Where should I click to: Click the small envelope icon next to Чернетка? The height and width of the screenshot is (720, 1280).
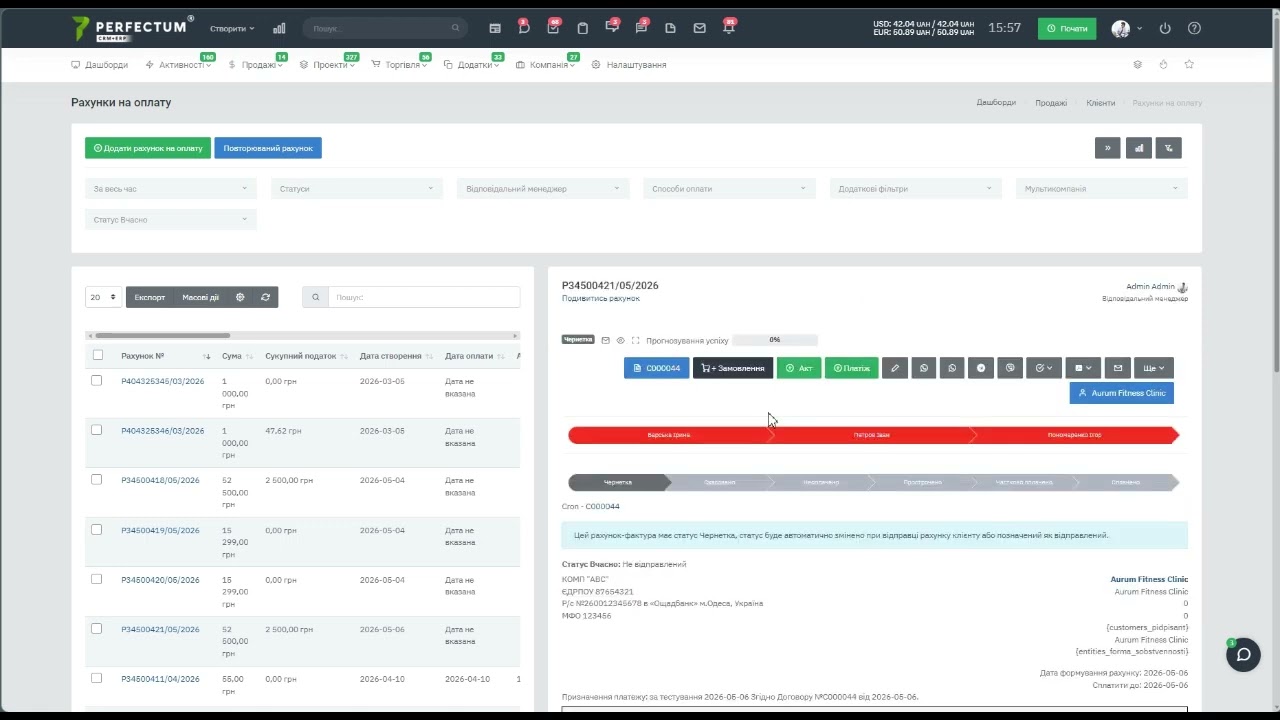click(605, 340)
